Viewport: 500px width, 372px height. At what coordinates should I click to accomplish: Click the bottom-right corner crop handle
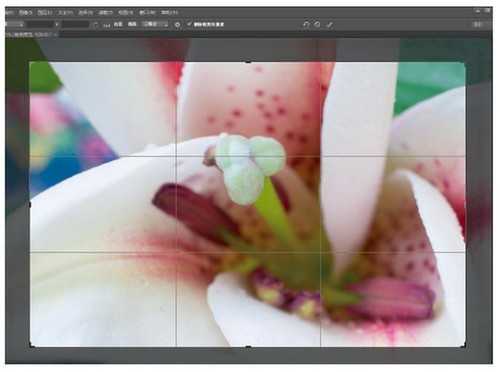(464, 346)
